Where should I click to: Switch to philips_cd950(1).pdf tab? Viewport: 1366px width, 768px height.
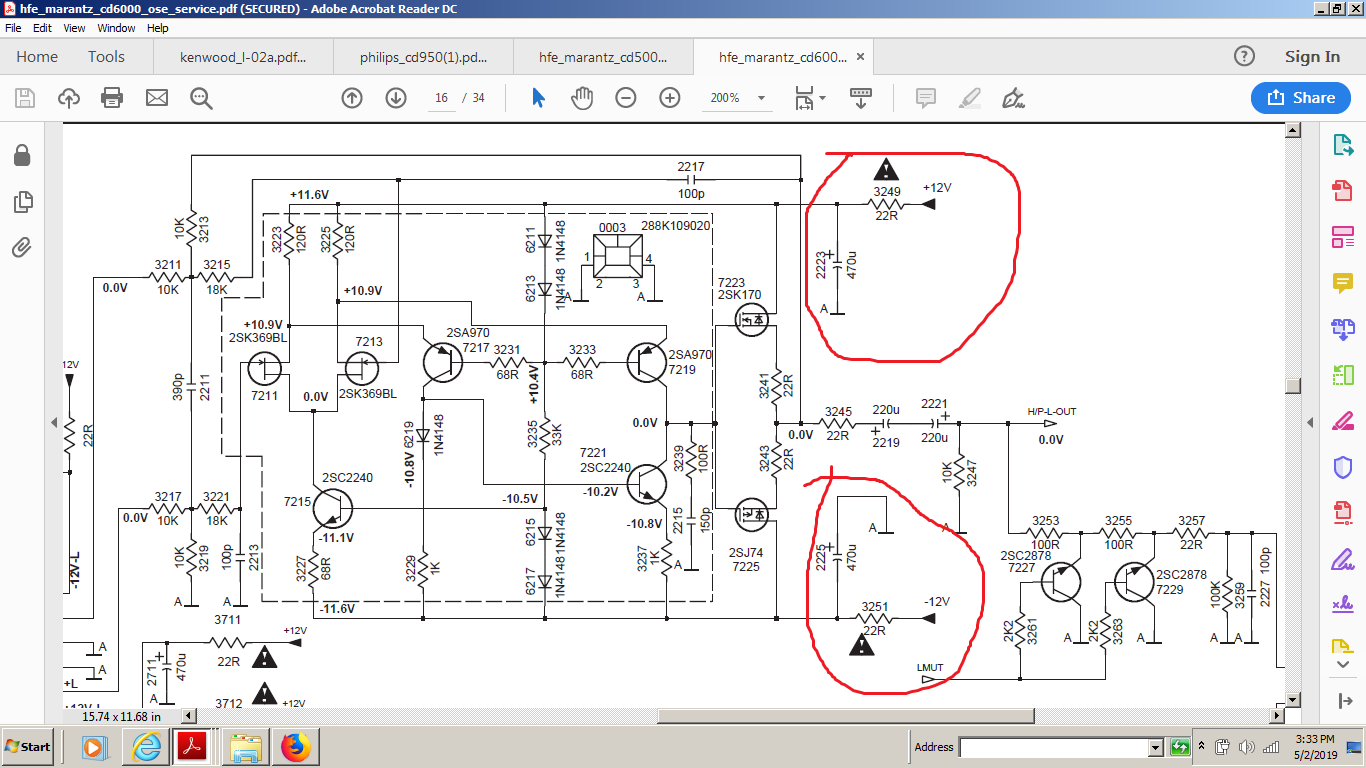coord(423,57)
